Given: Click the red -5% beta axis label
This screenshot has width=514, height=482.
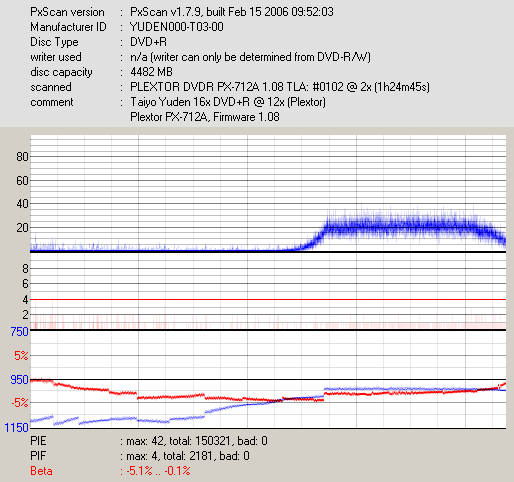Looking at the screenshot, I should [x=20, y=403].
